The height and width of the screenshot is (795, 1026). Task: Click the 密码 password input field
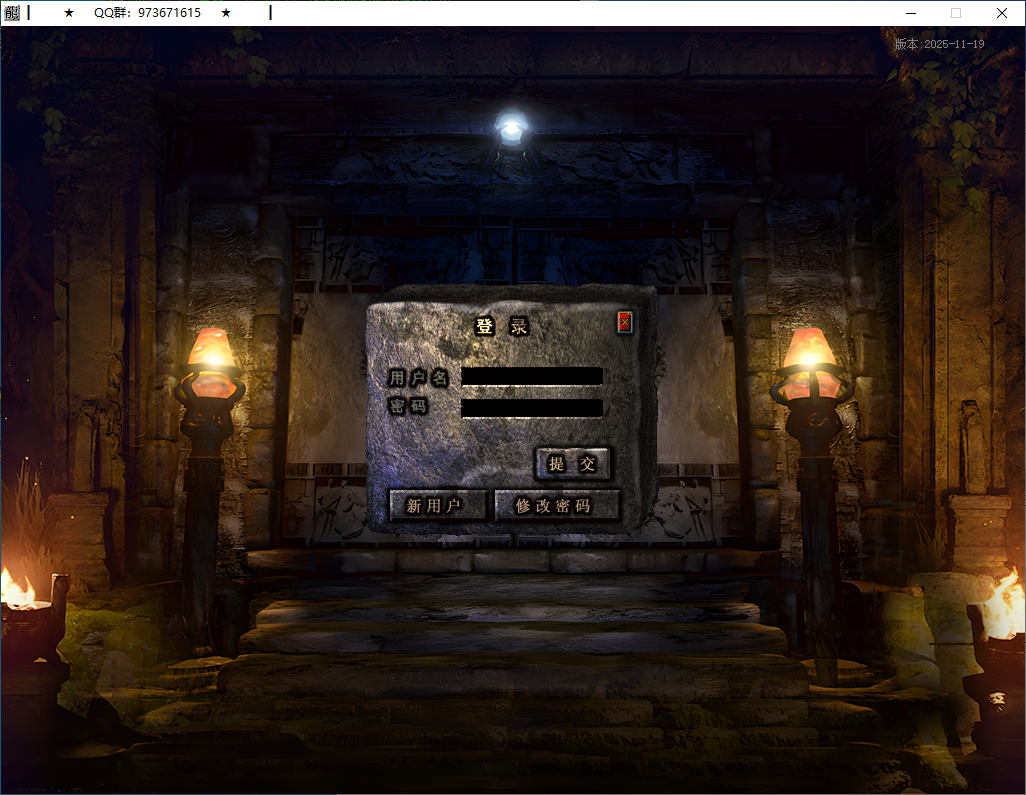coord(531,407)
